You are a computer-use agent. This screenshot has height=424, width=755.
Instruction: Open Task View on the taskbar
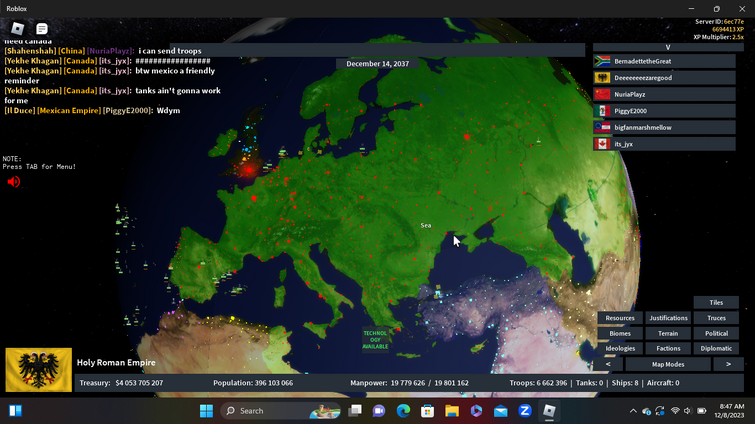point(355,411)
